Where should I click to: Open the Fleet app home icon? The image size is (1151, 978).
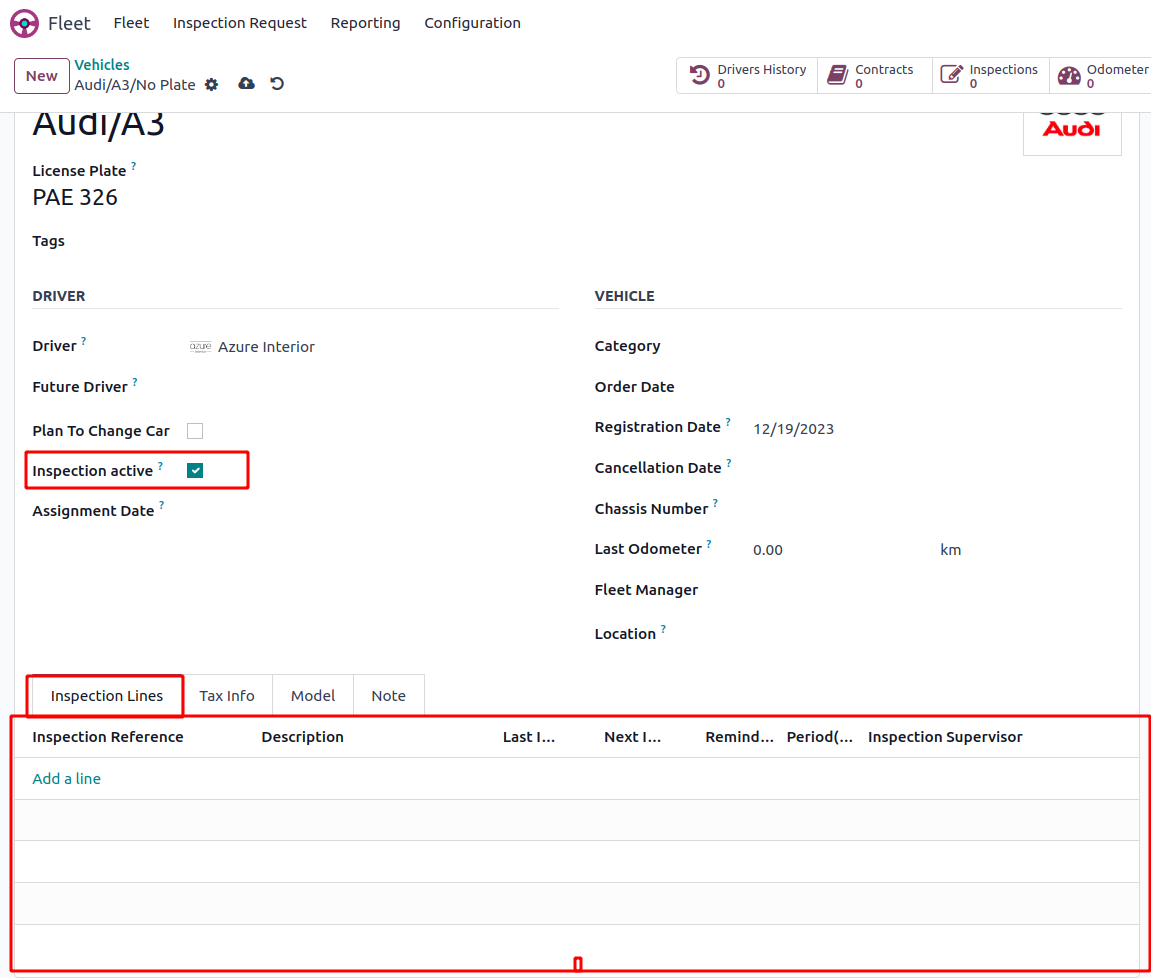click(x=24, y=23)
